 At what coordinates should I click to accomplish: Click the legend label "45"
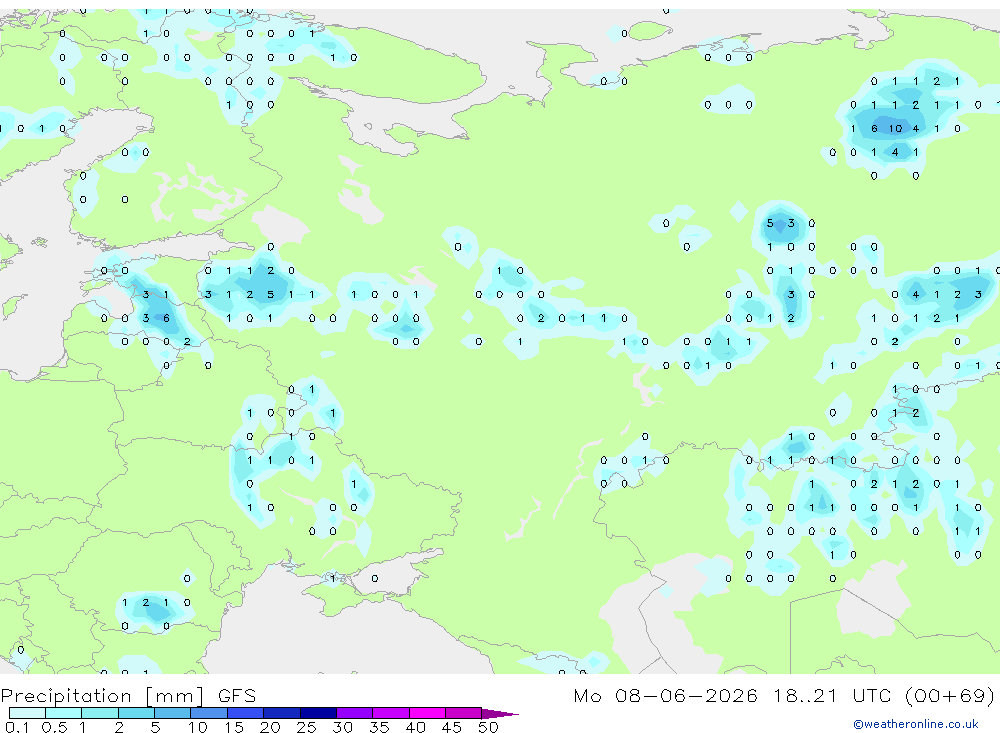452,727
